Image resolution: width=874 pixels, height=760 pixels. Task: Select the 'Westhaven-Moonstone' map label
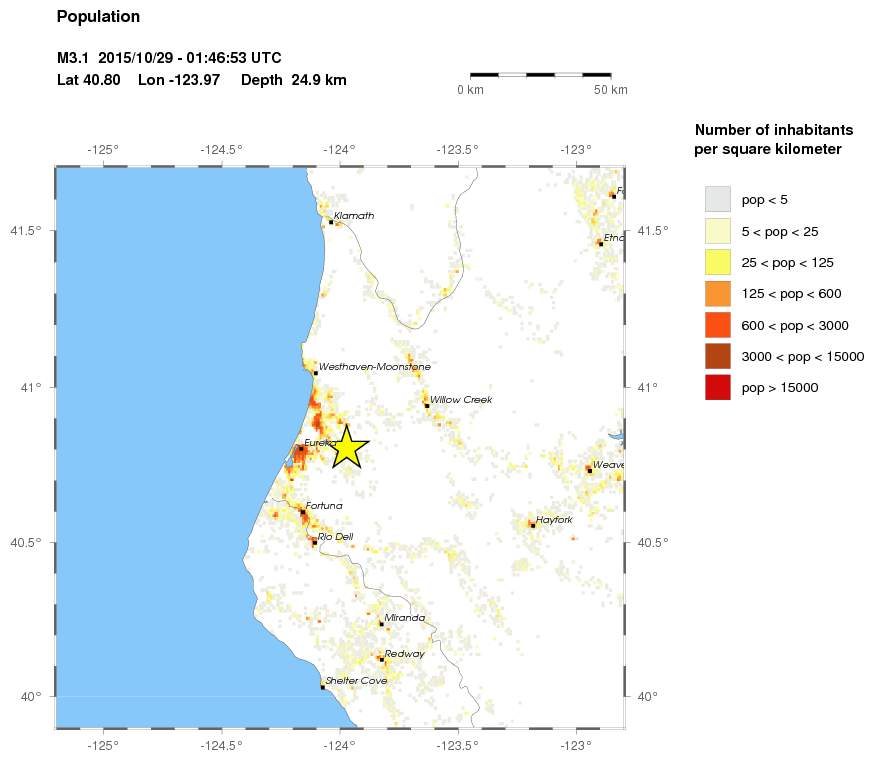click(x=375, y=367)
